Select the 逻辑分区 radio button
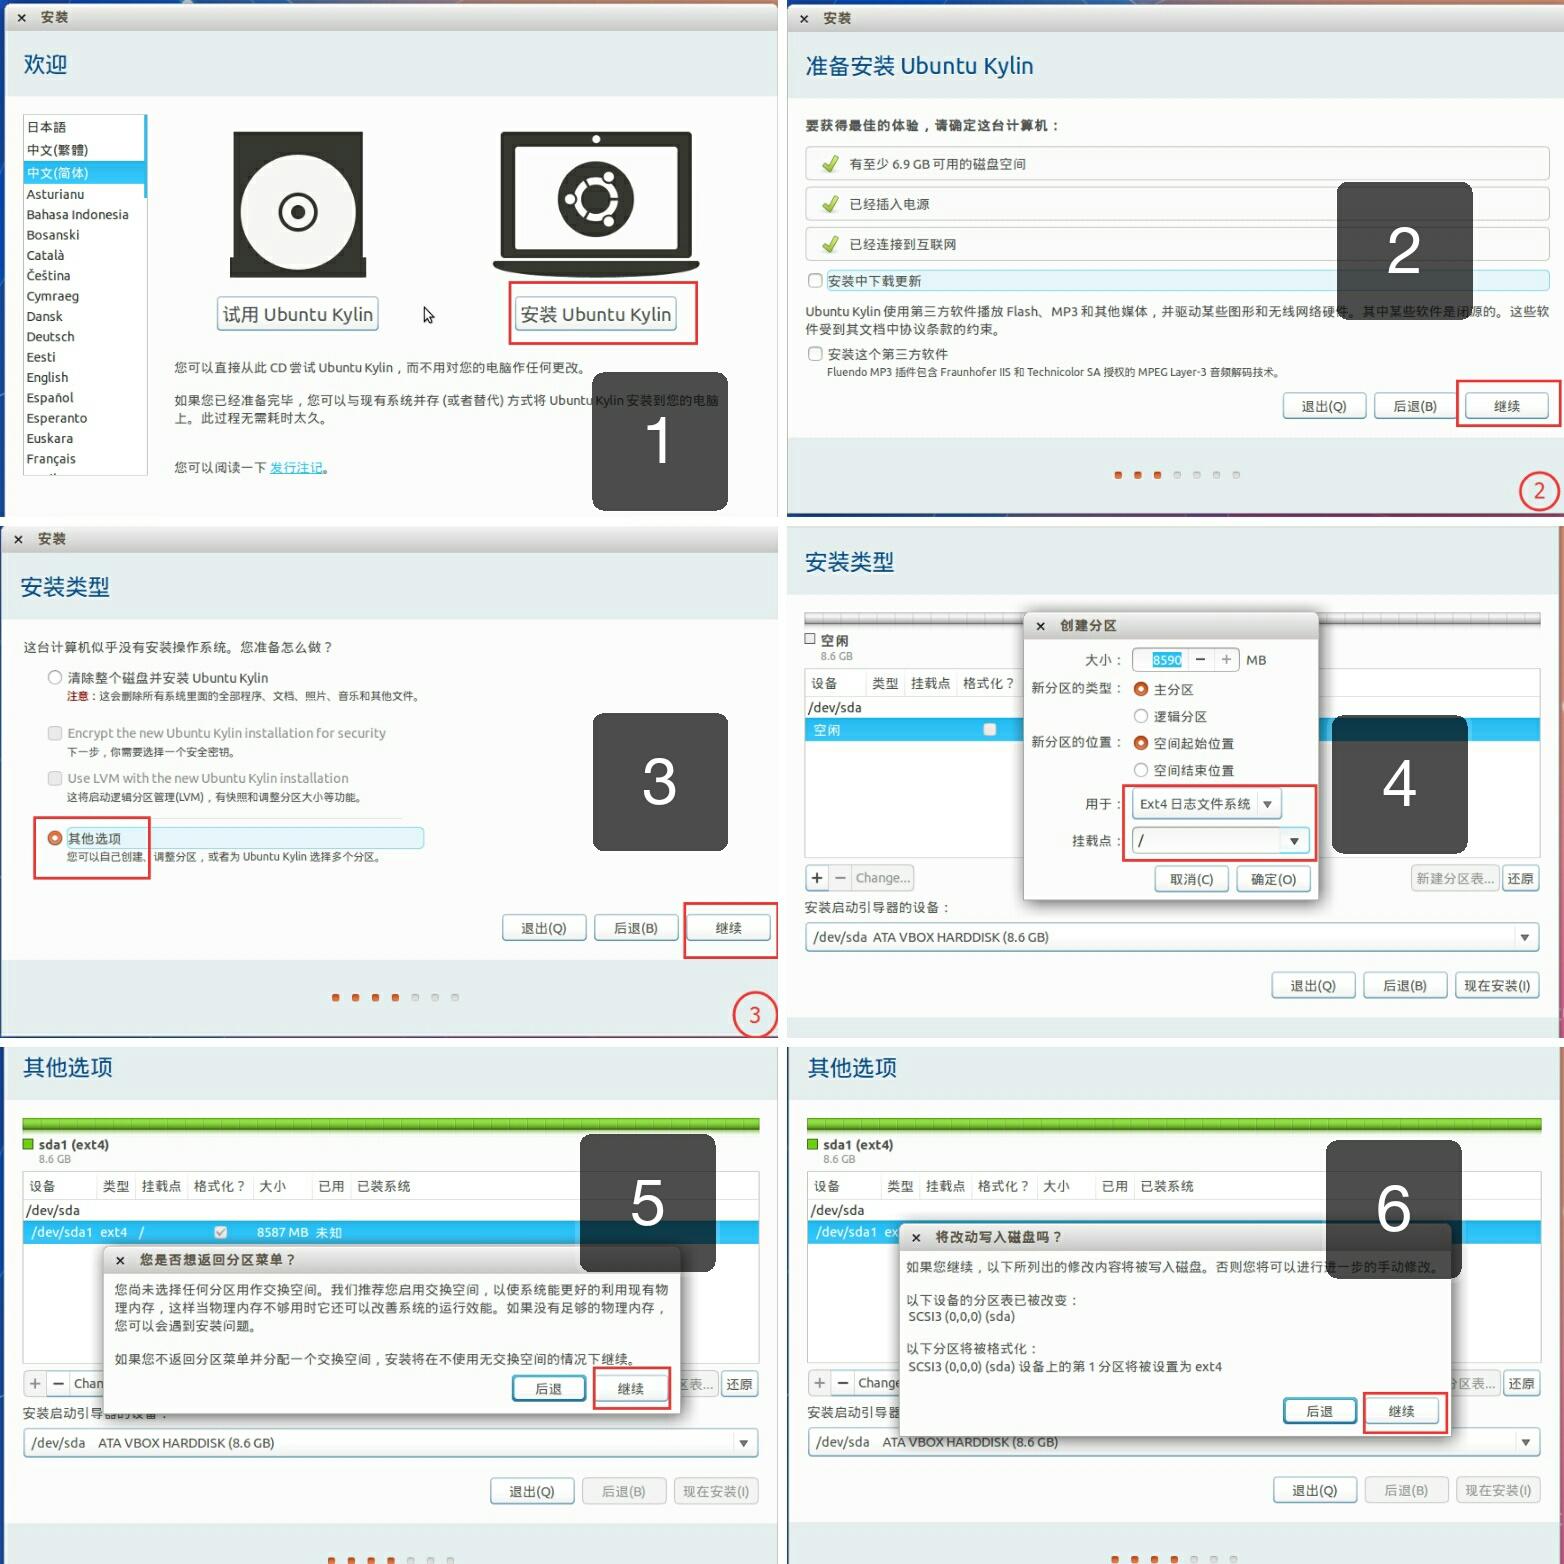 (x=1141, y=716)
